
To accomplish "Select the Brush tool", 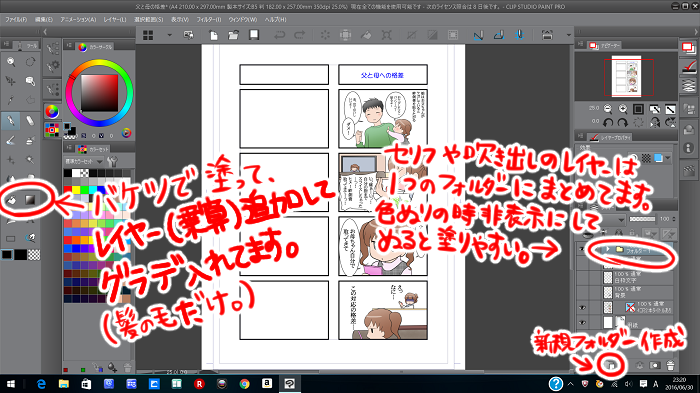I will point(11,140).
